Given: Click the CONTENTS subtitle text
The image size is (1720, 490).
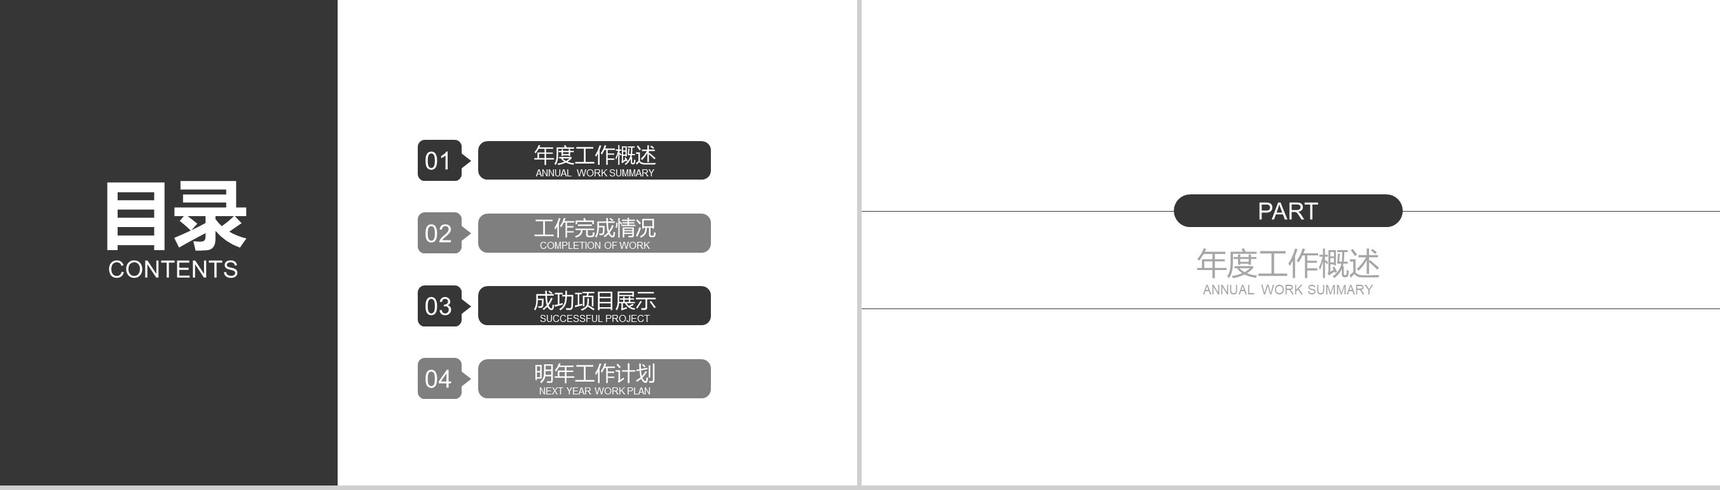Looking at the screenshot, I should [x=173, y=269].
